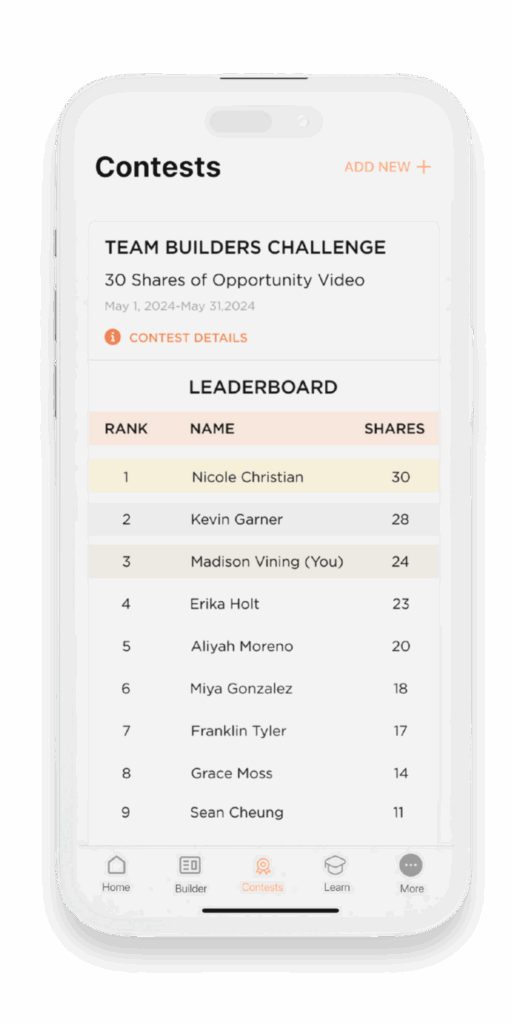Select Miya Gonzalez's leaderboard entry
The height and width of the screenshot is (1024, 512).
click(x=264, y=688)
